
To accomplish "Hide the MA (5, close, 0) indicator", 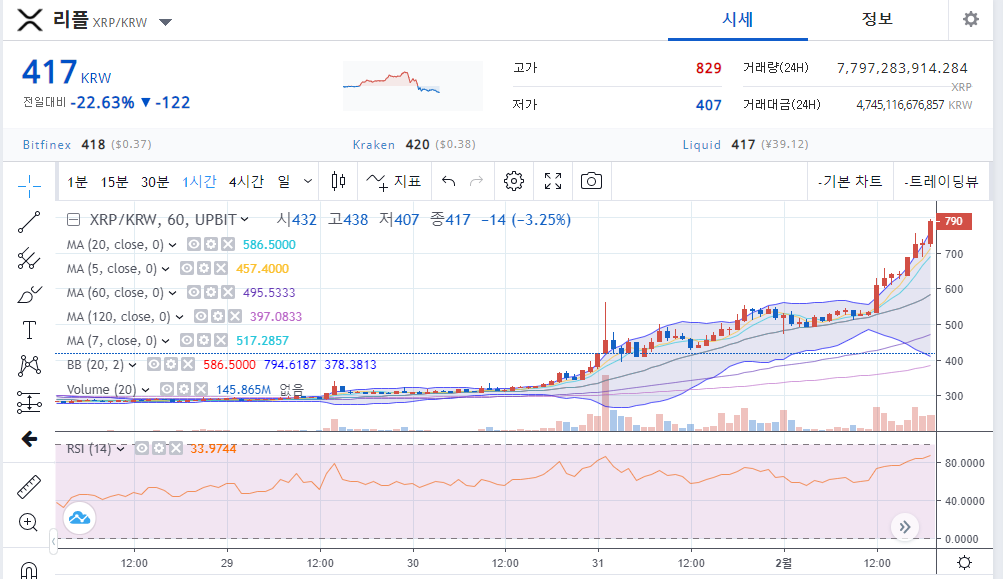I will tap(187, 268).
